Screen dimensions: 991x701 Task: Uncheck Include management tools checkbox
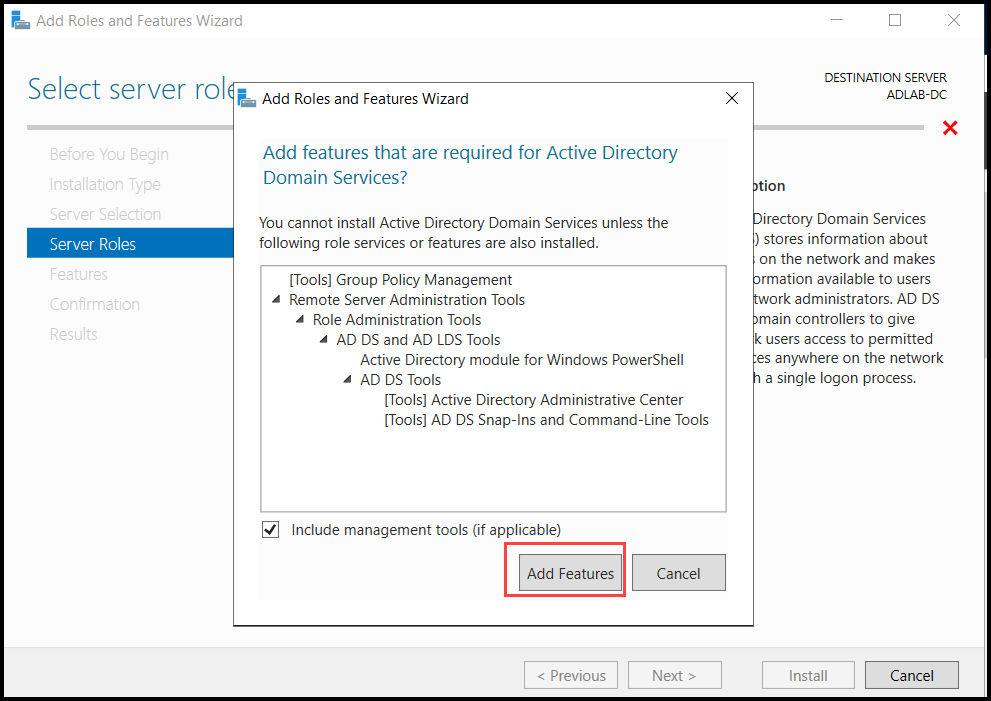(271, 529)
